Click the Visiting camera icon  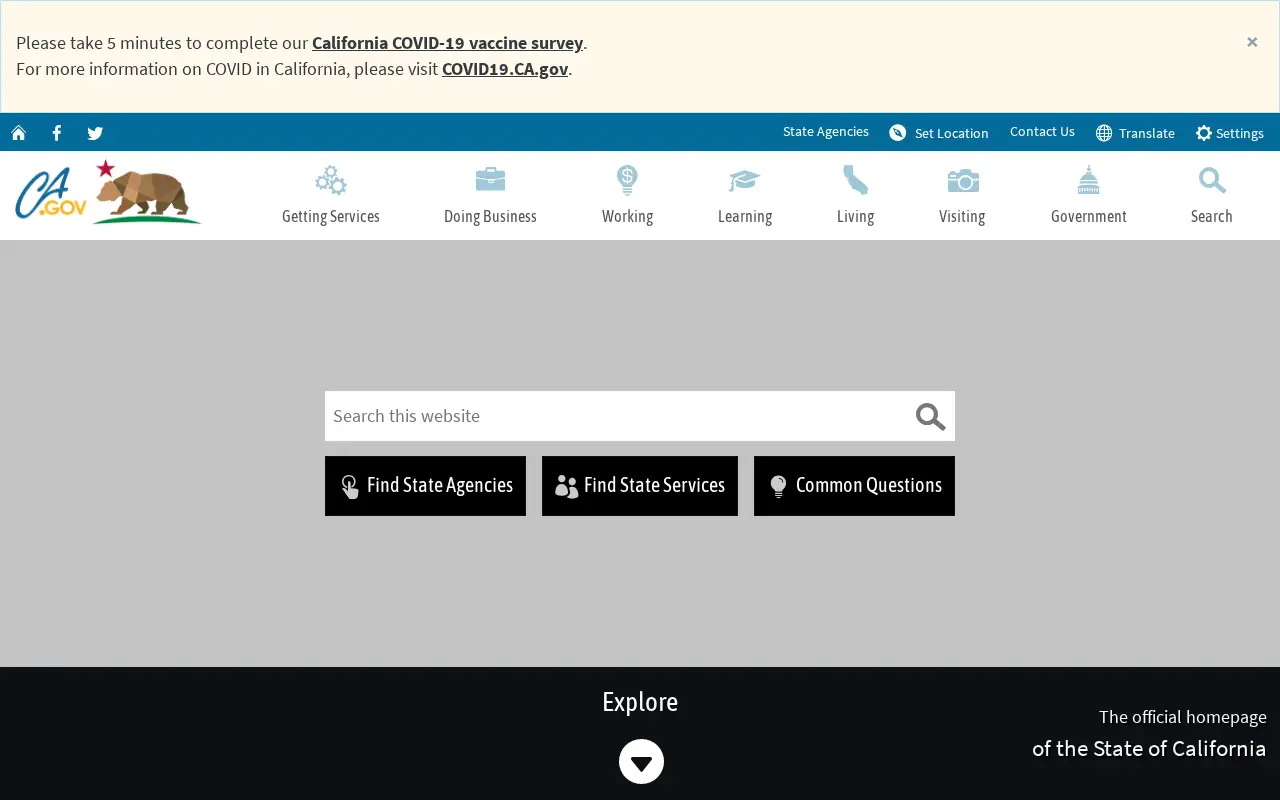[962, 181]
